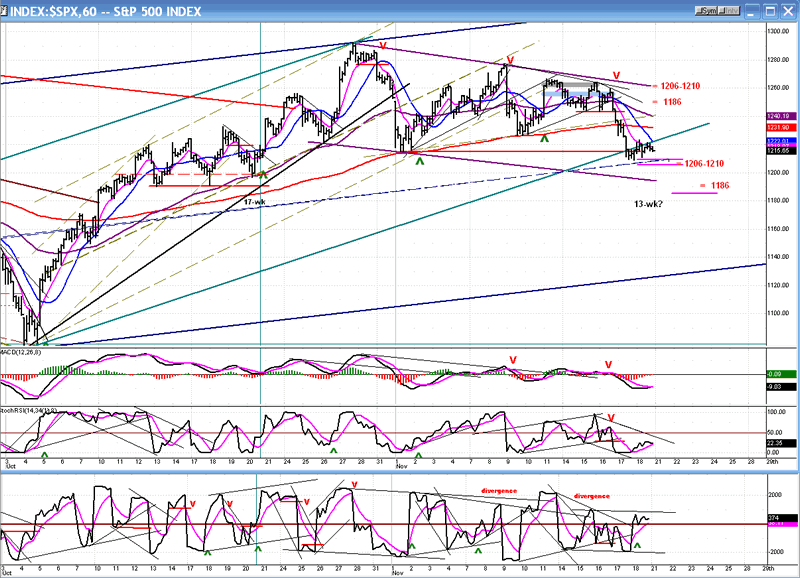Select the 13-wk? cycle annotation
This screenshot has width=800, height=578.
[651, 204]
